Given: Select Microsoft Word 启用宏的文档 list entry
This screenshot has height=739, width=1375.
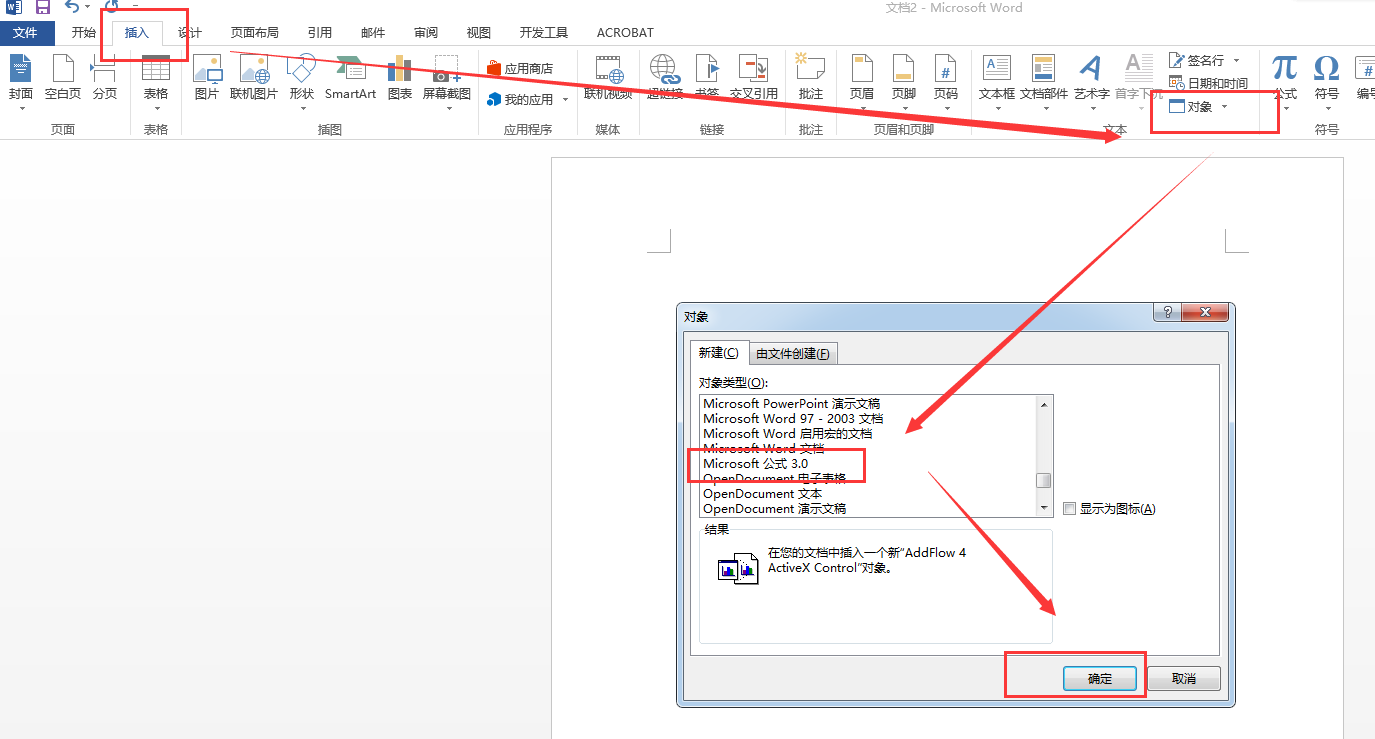Looking at the screenshot, I should coord(868,434).
